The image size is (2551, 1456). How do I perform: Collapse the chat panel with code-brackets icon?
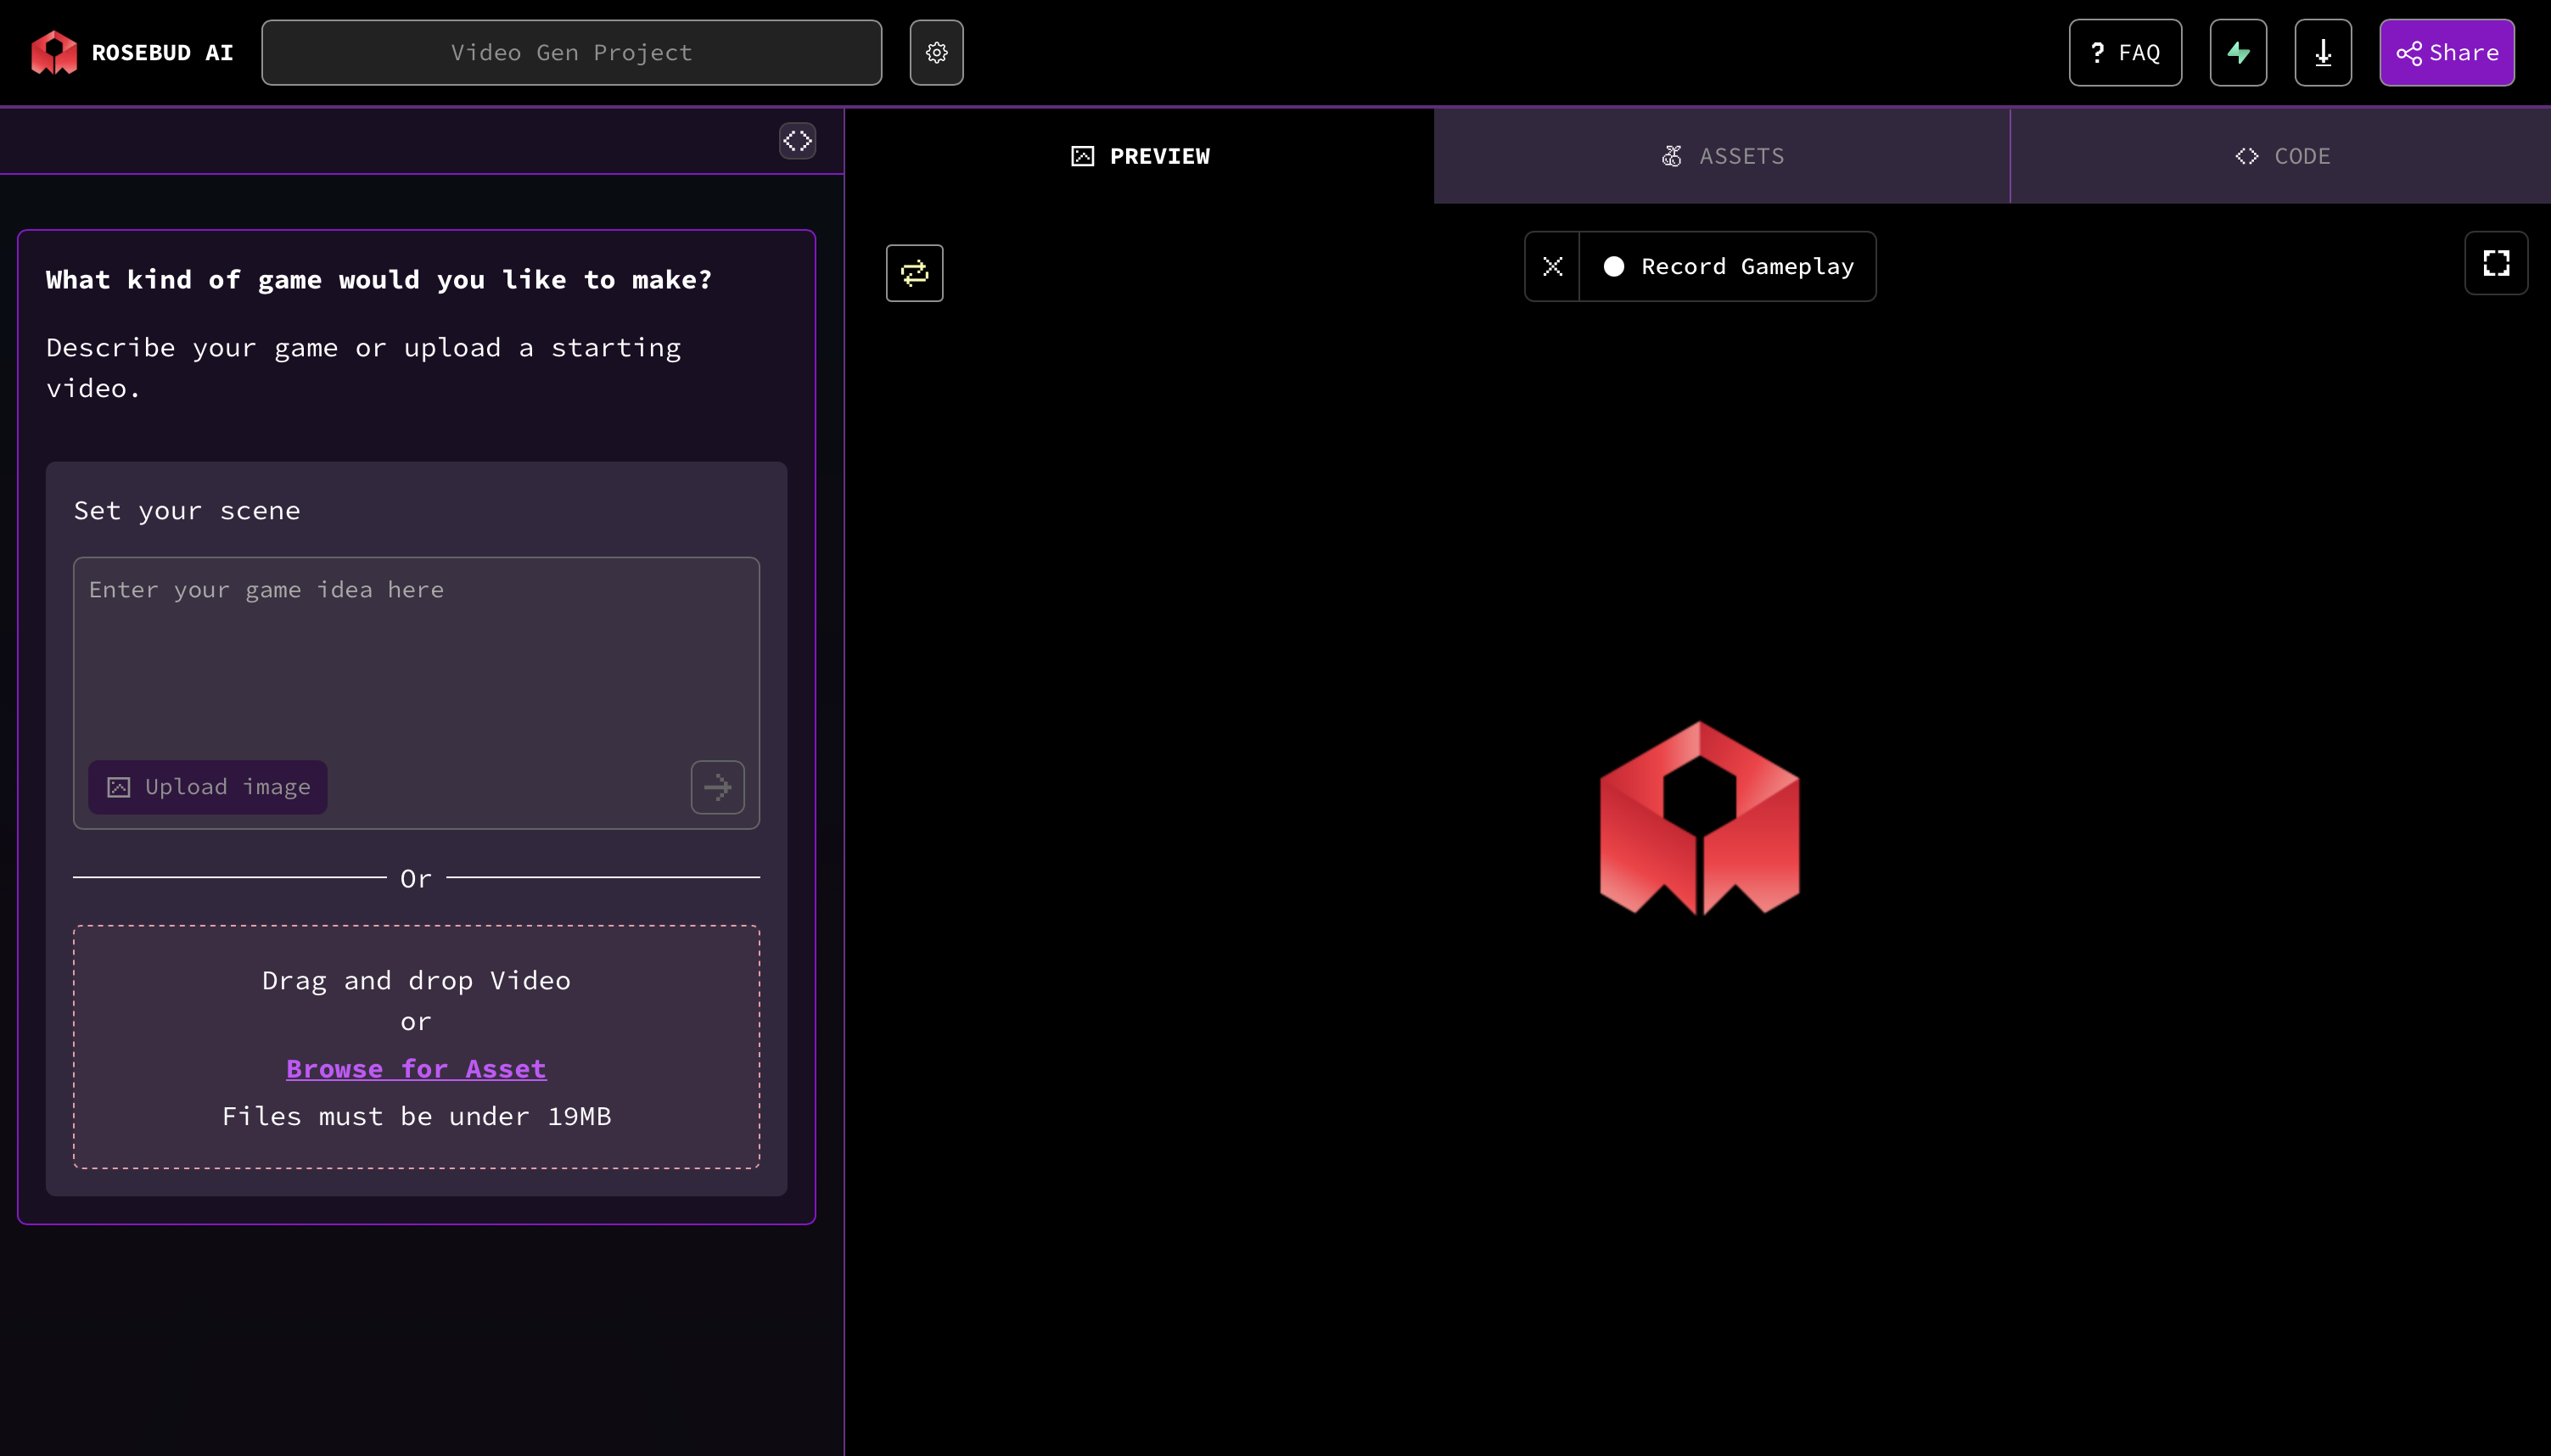coord(797,140)
